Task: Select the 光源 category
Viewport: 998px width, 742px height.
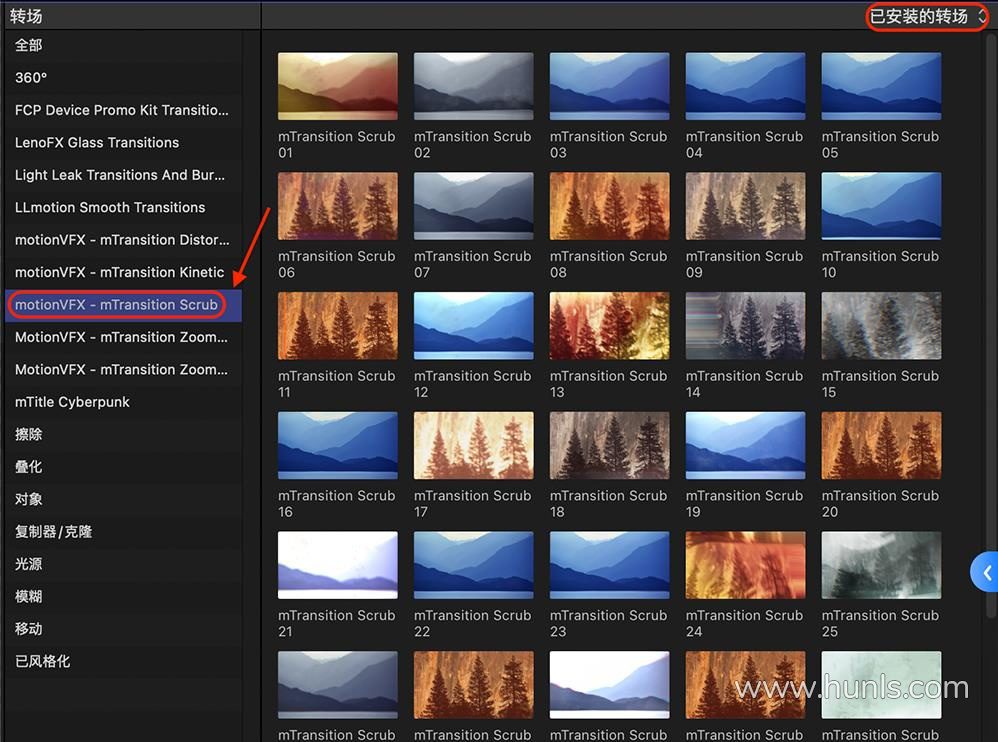Action: 123,564
